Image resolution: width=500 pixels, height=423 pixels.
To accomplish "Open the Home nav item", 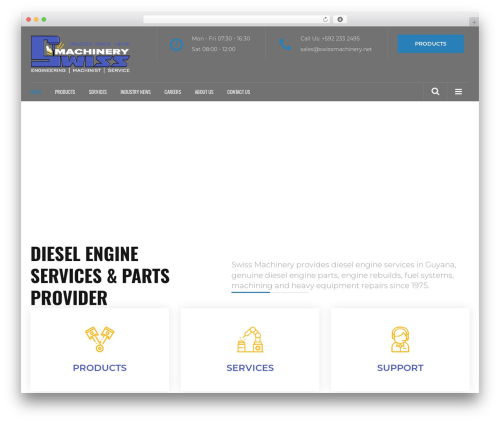I will pos(36,92).
